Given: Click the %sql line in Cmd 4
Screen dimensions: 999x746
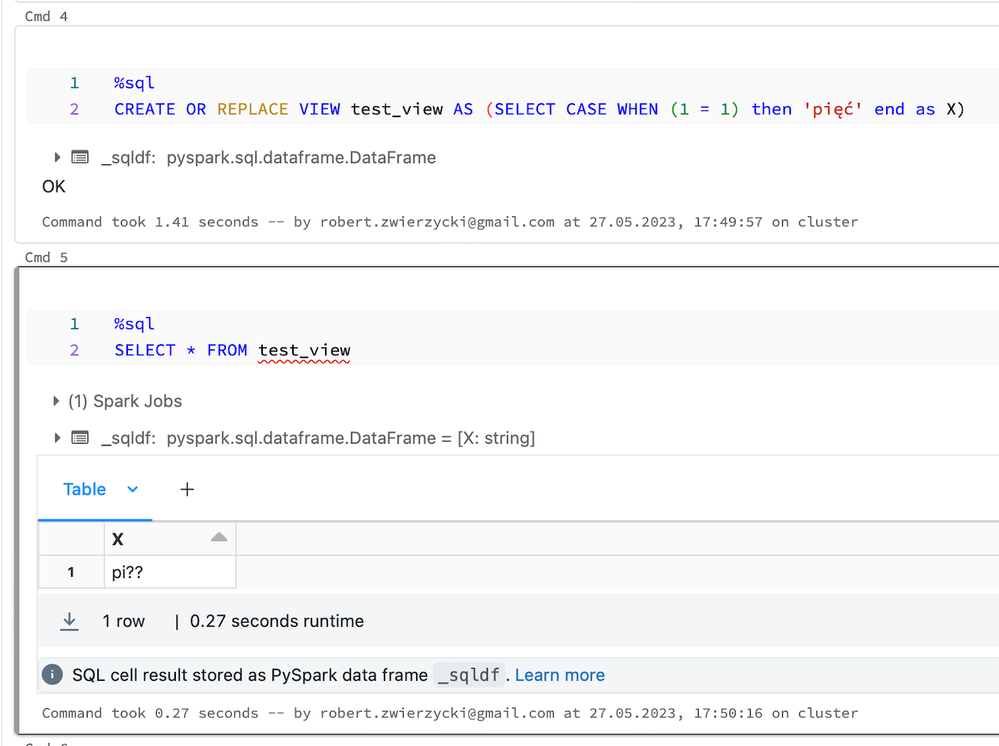Looking at the screenshot, I should [x=134, y=83].
